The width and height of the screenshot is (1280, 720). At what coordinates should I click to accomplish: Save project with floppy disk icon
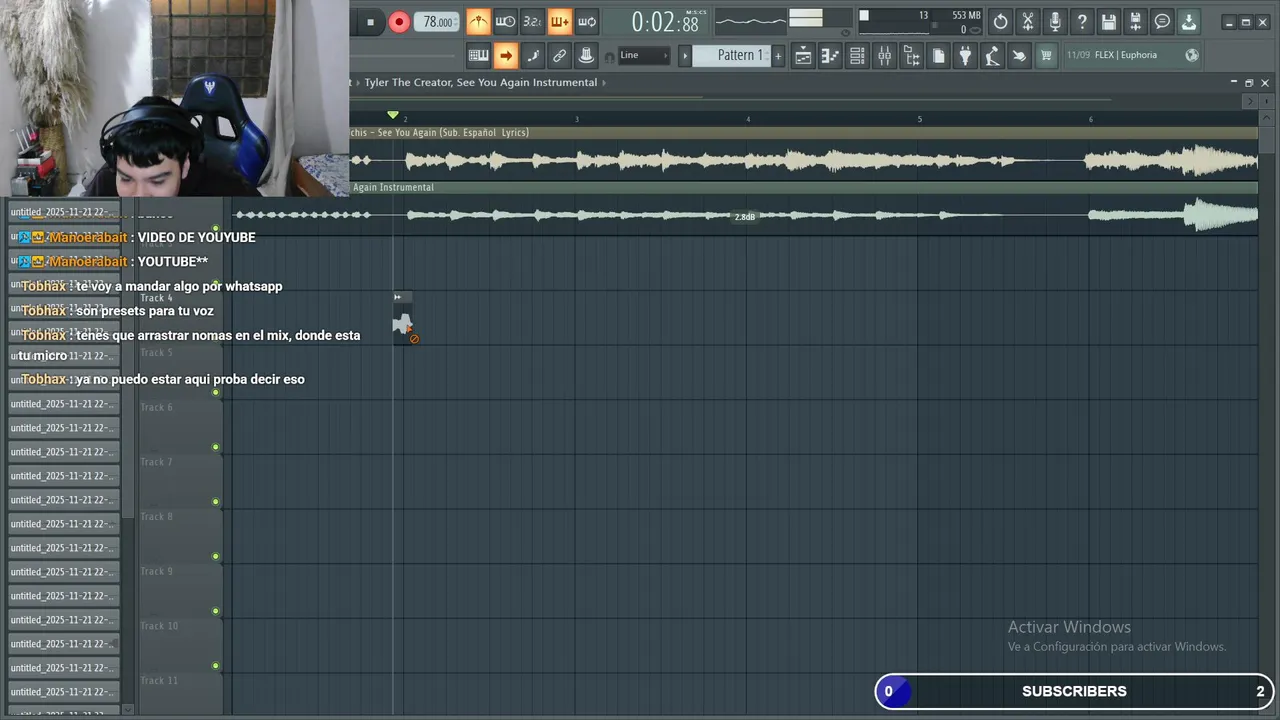pos(1108,22)
